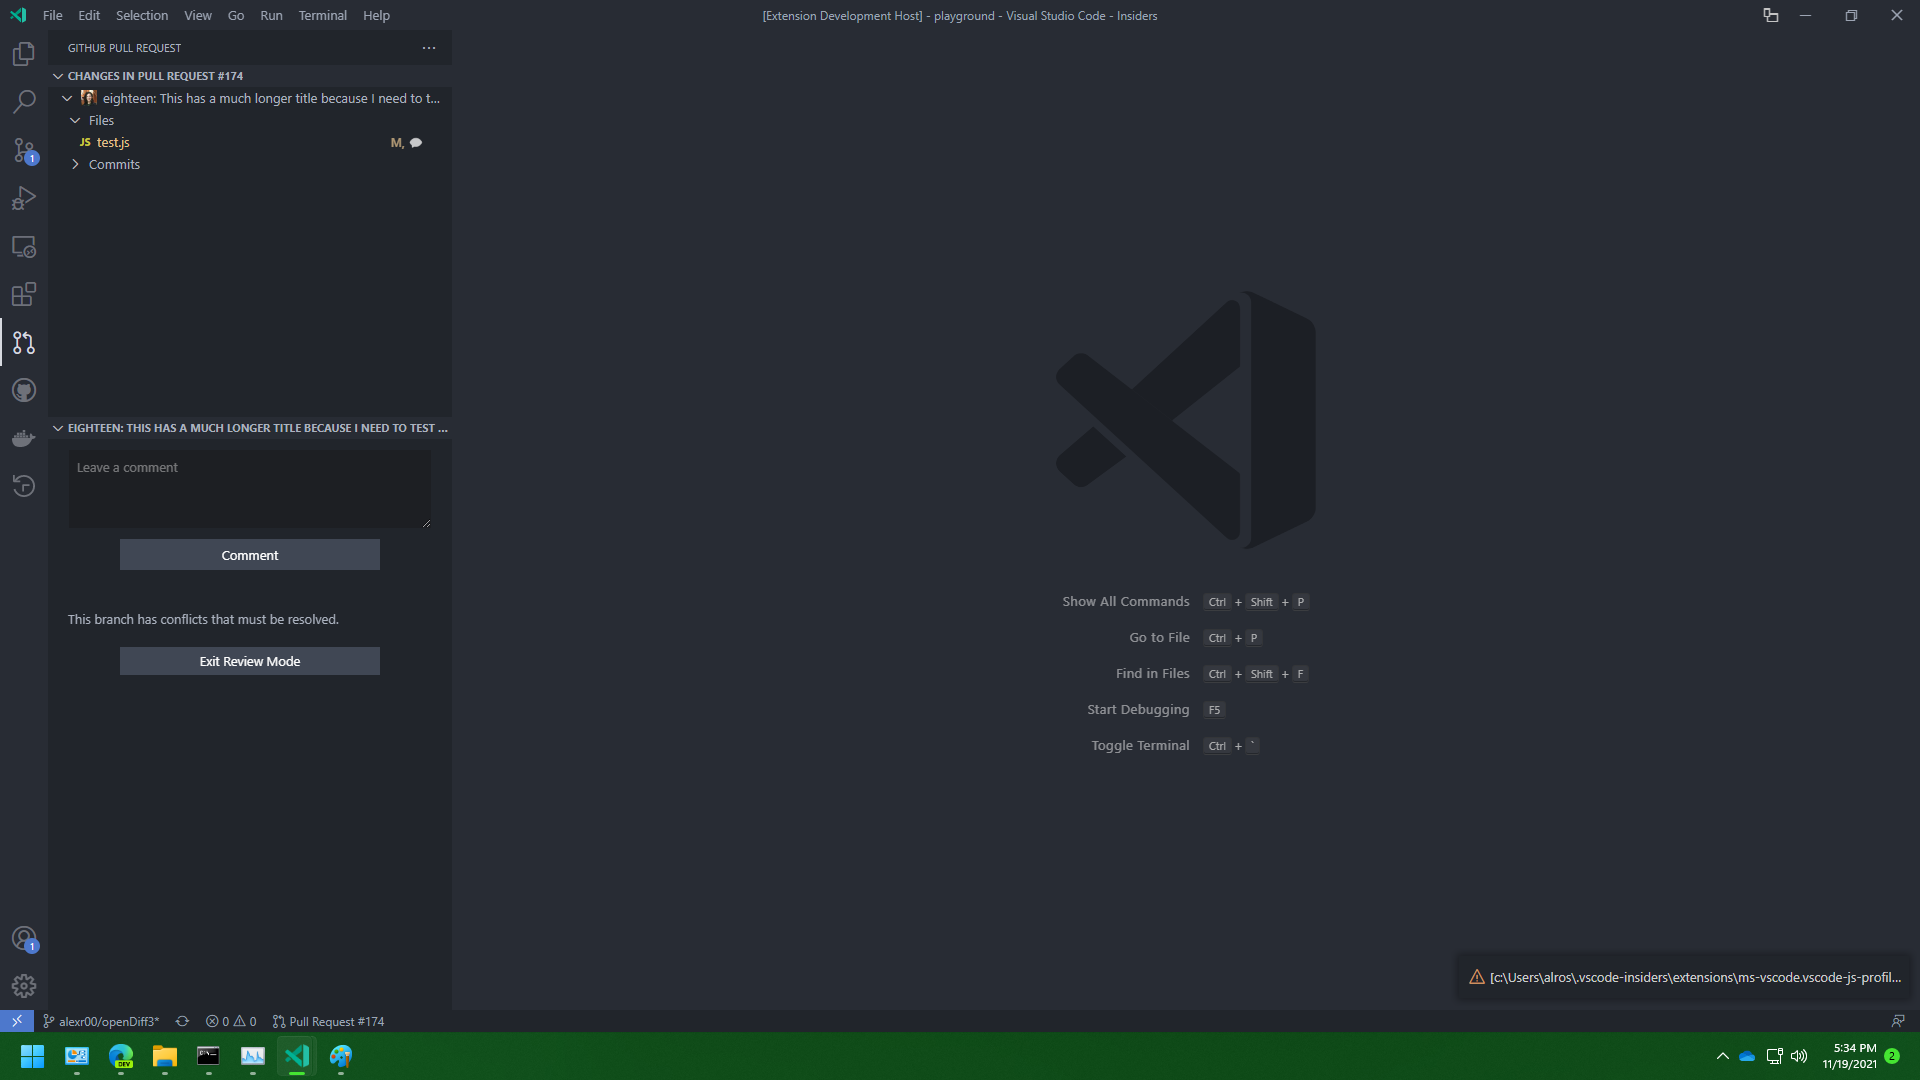Open errors and warnings count in status bar
This screenshot has width=1920, height=1080.
click(x=231, y=1021)
